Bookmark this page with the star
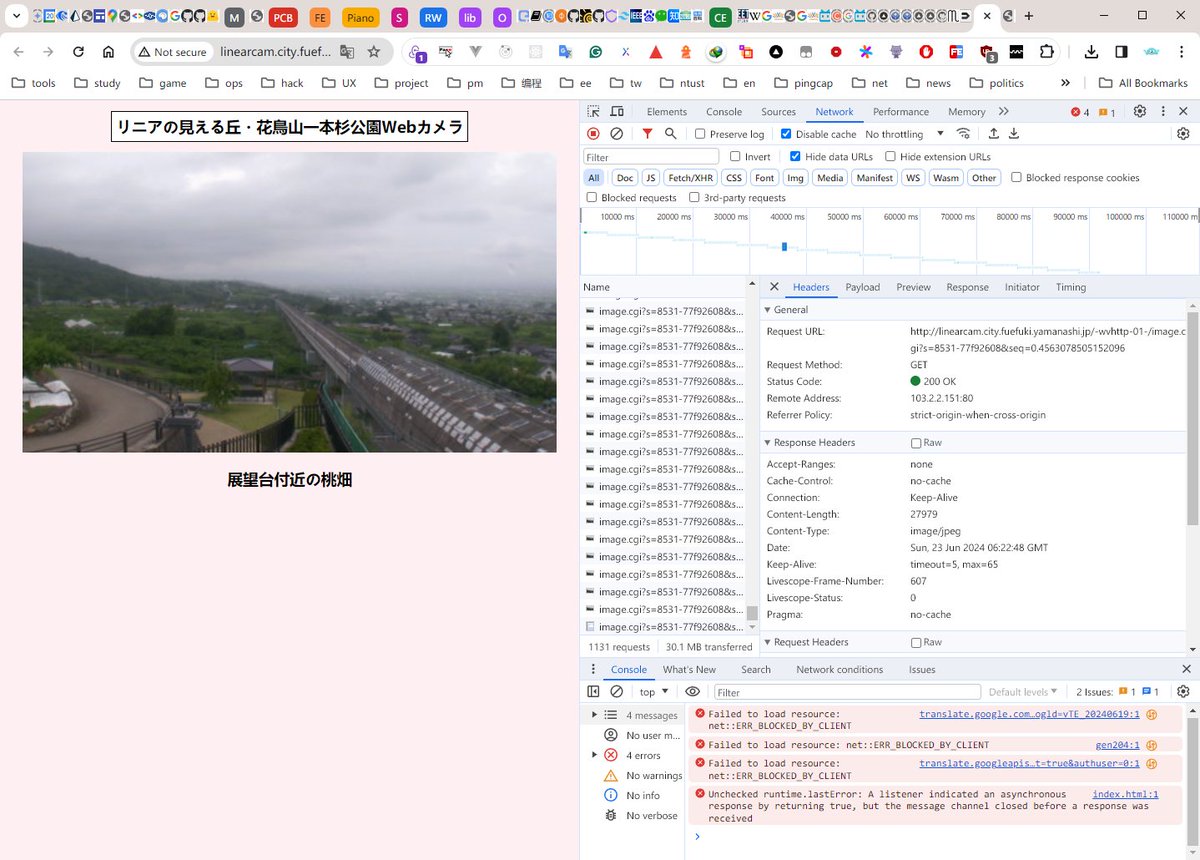This screenshot has width=1200, height=860. pos(374,52)
